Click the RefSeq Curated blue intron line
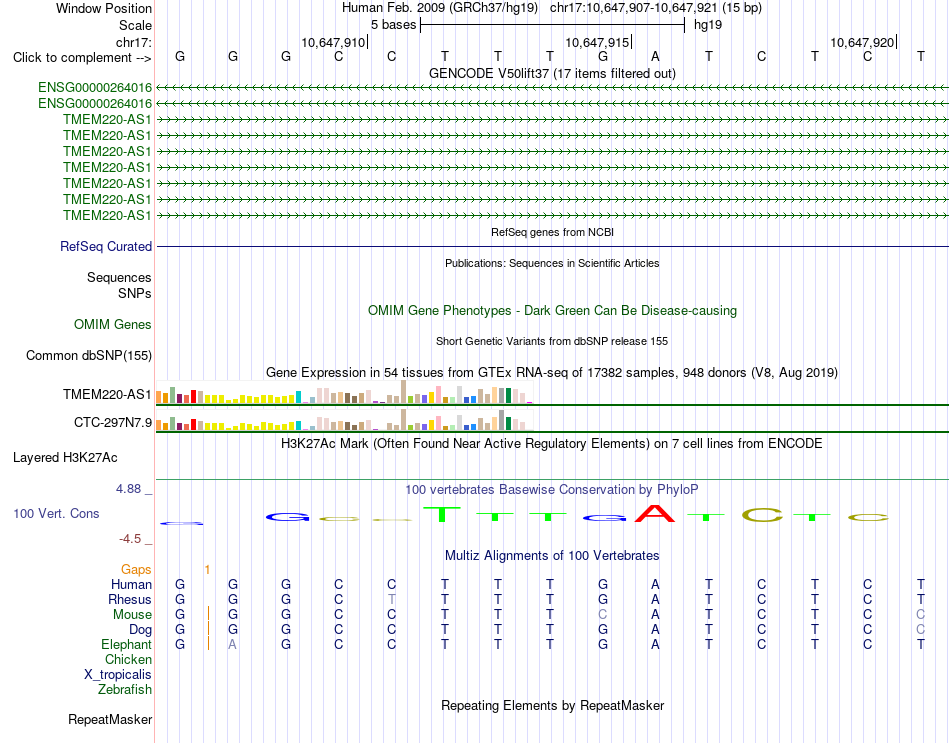This screenshot has height=743, width=950. click(x=552, y=247)
